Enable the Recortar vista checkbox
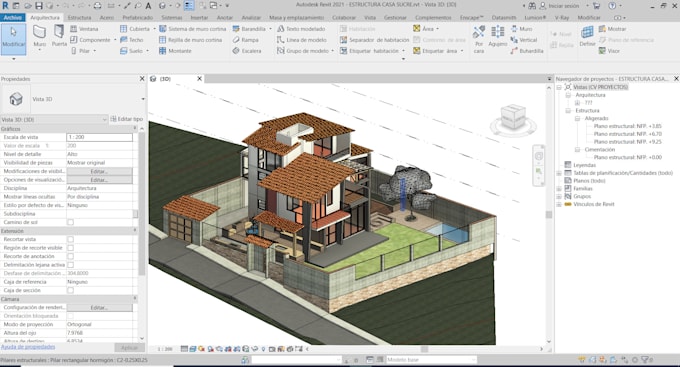The height and width of the screenshot is (367, 680). click(70, 239)
